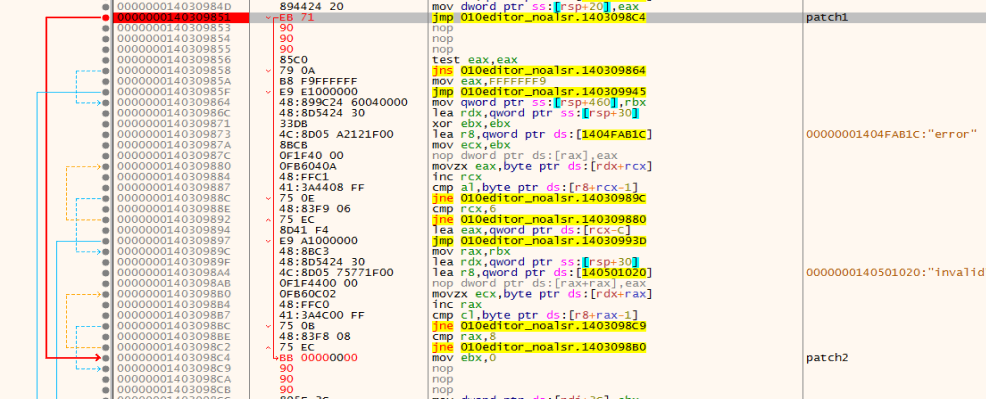
Task: Click instruction movzx ecx,byte ptr ds:[rdx+rax]
Action: [x=542, y=293]
